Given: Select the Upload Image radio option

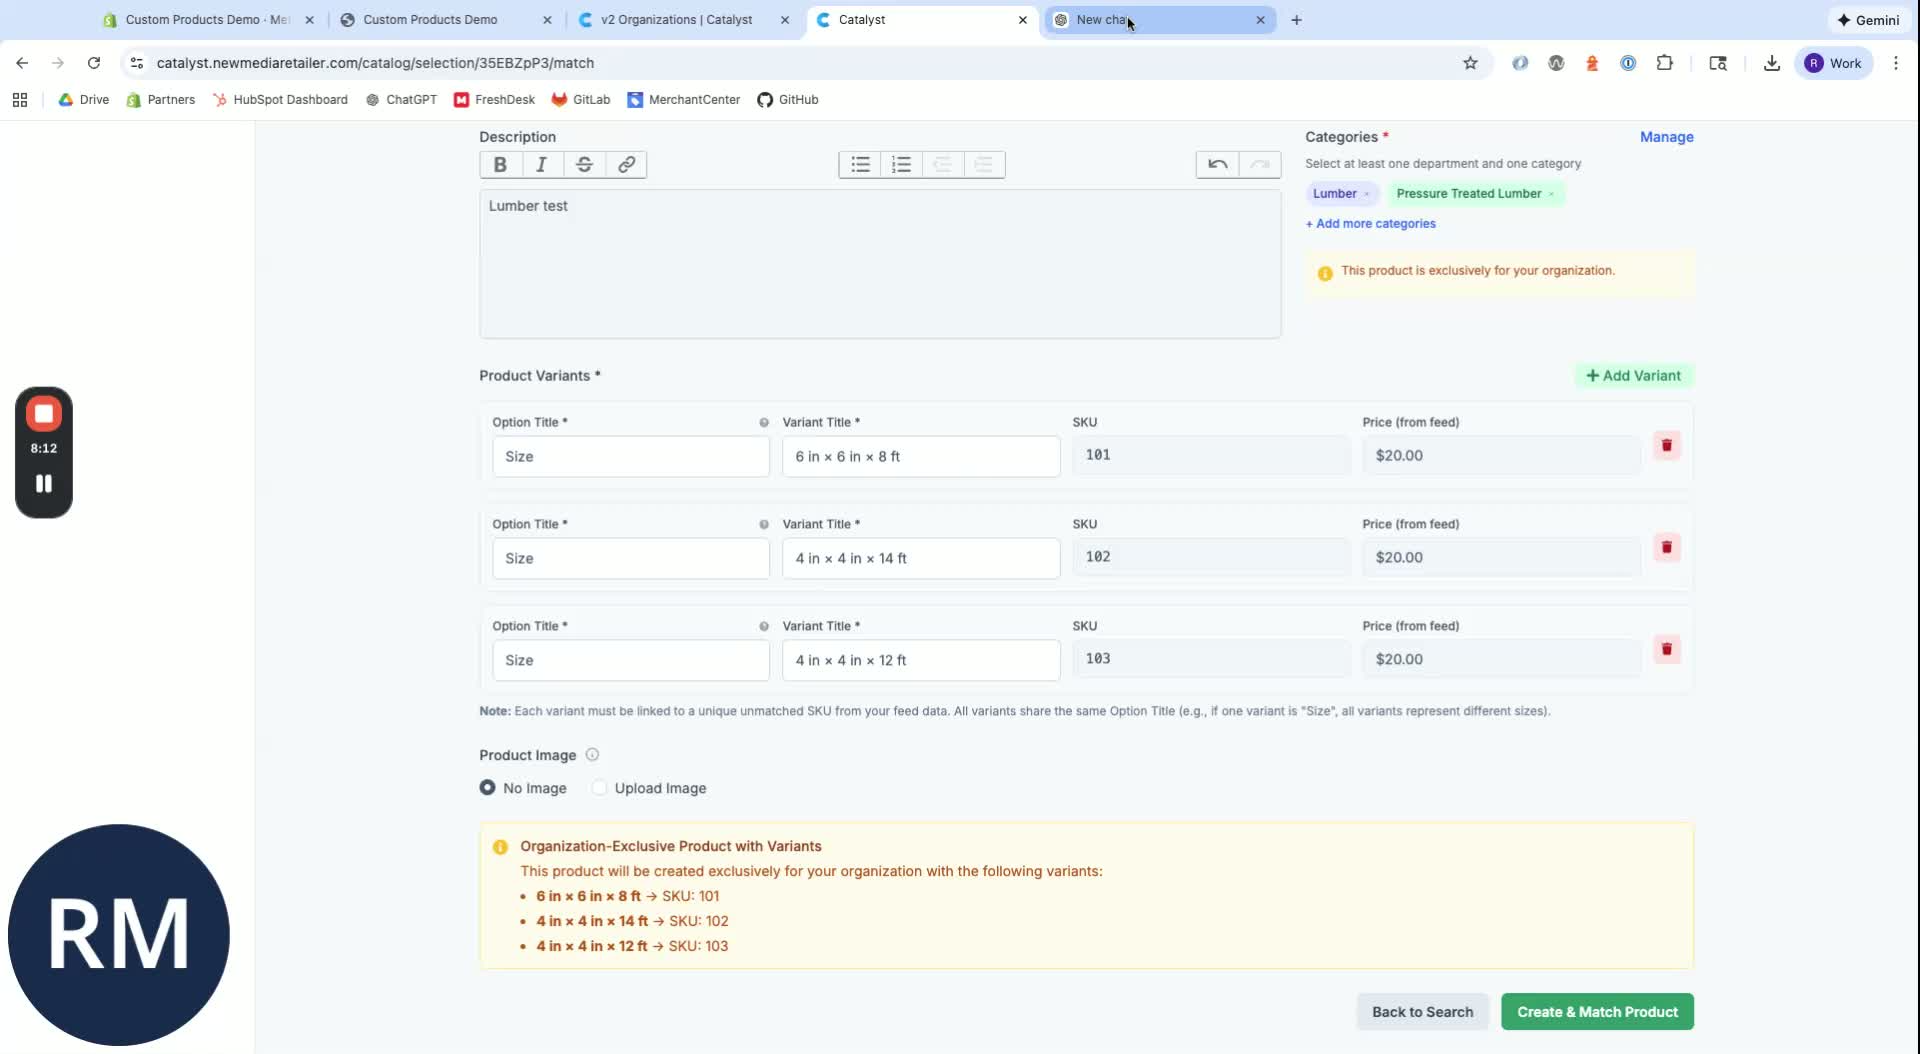Looking at the screenshot, I should [x=599, y=788].
